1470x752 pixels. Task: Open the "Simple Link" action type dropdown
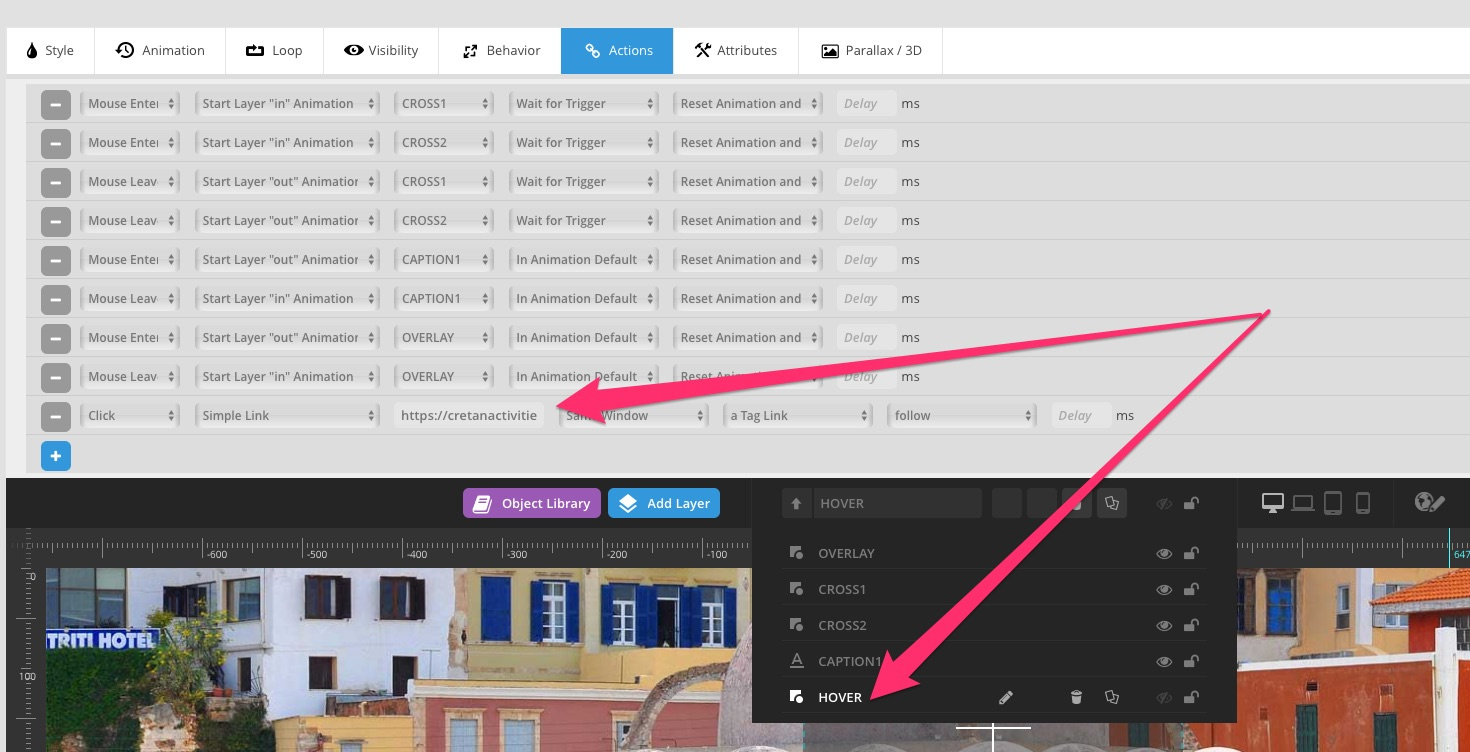[x=287, y=416]
